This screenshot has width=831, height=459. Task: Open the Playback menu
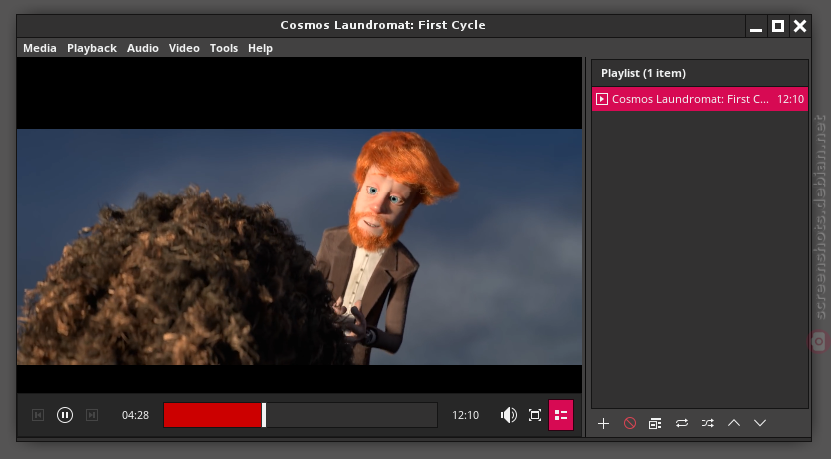92,48
